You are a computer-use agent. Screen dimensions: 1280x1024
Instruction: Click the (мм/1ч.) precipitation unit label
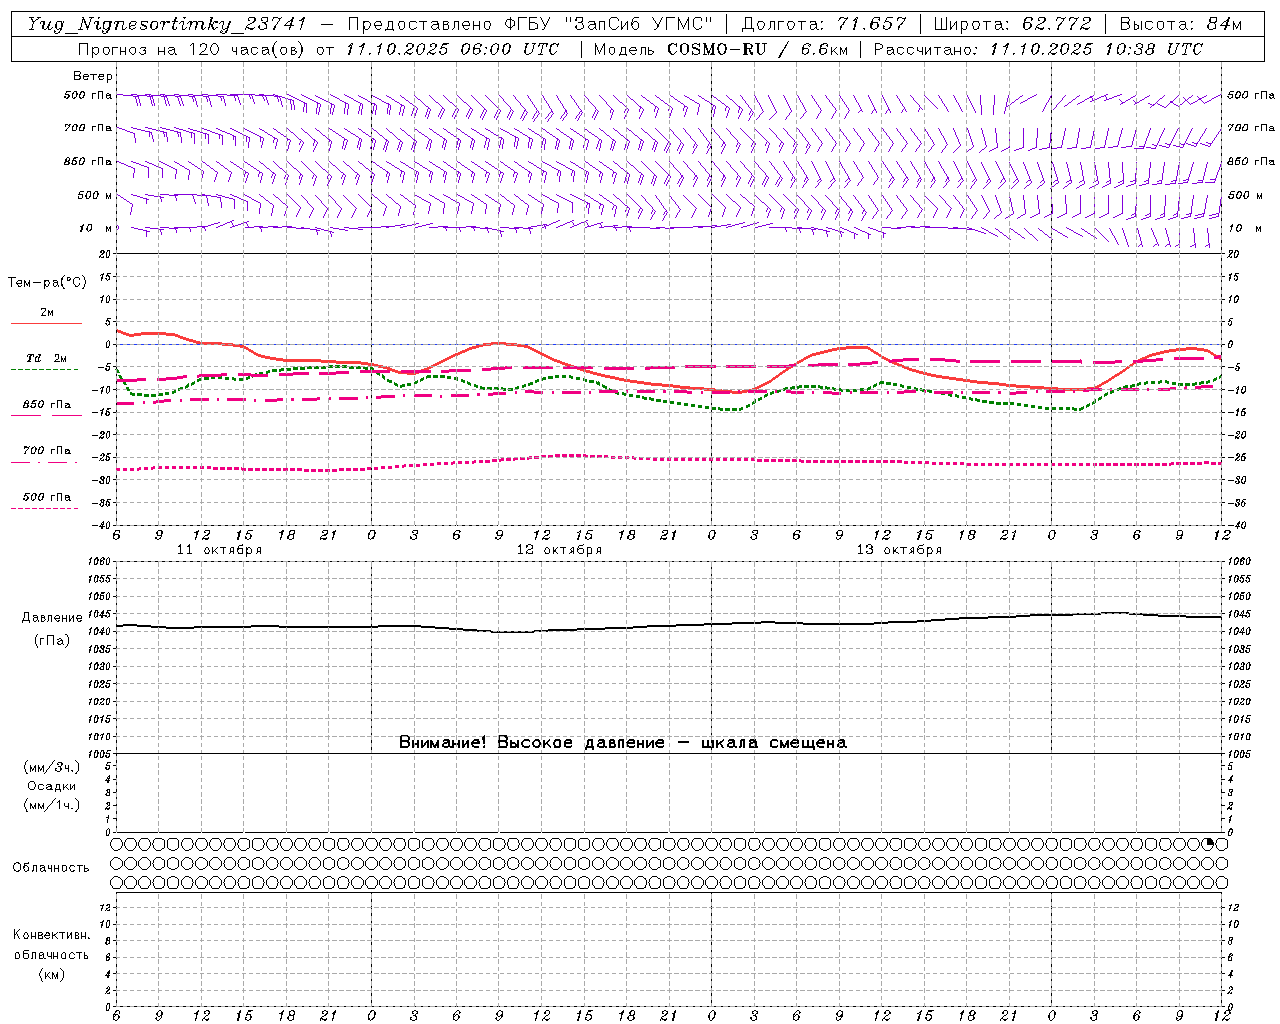tap(52, 805)
